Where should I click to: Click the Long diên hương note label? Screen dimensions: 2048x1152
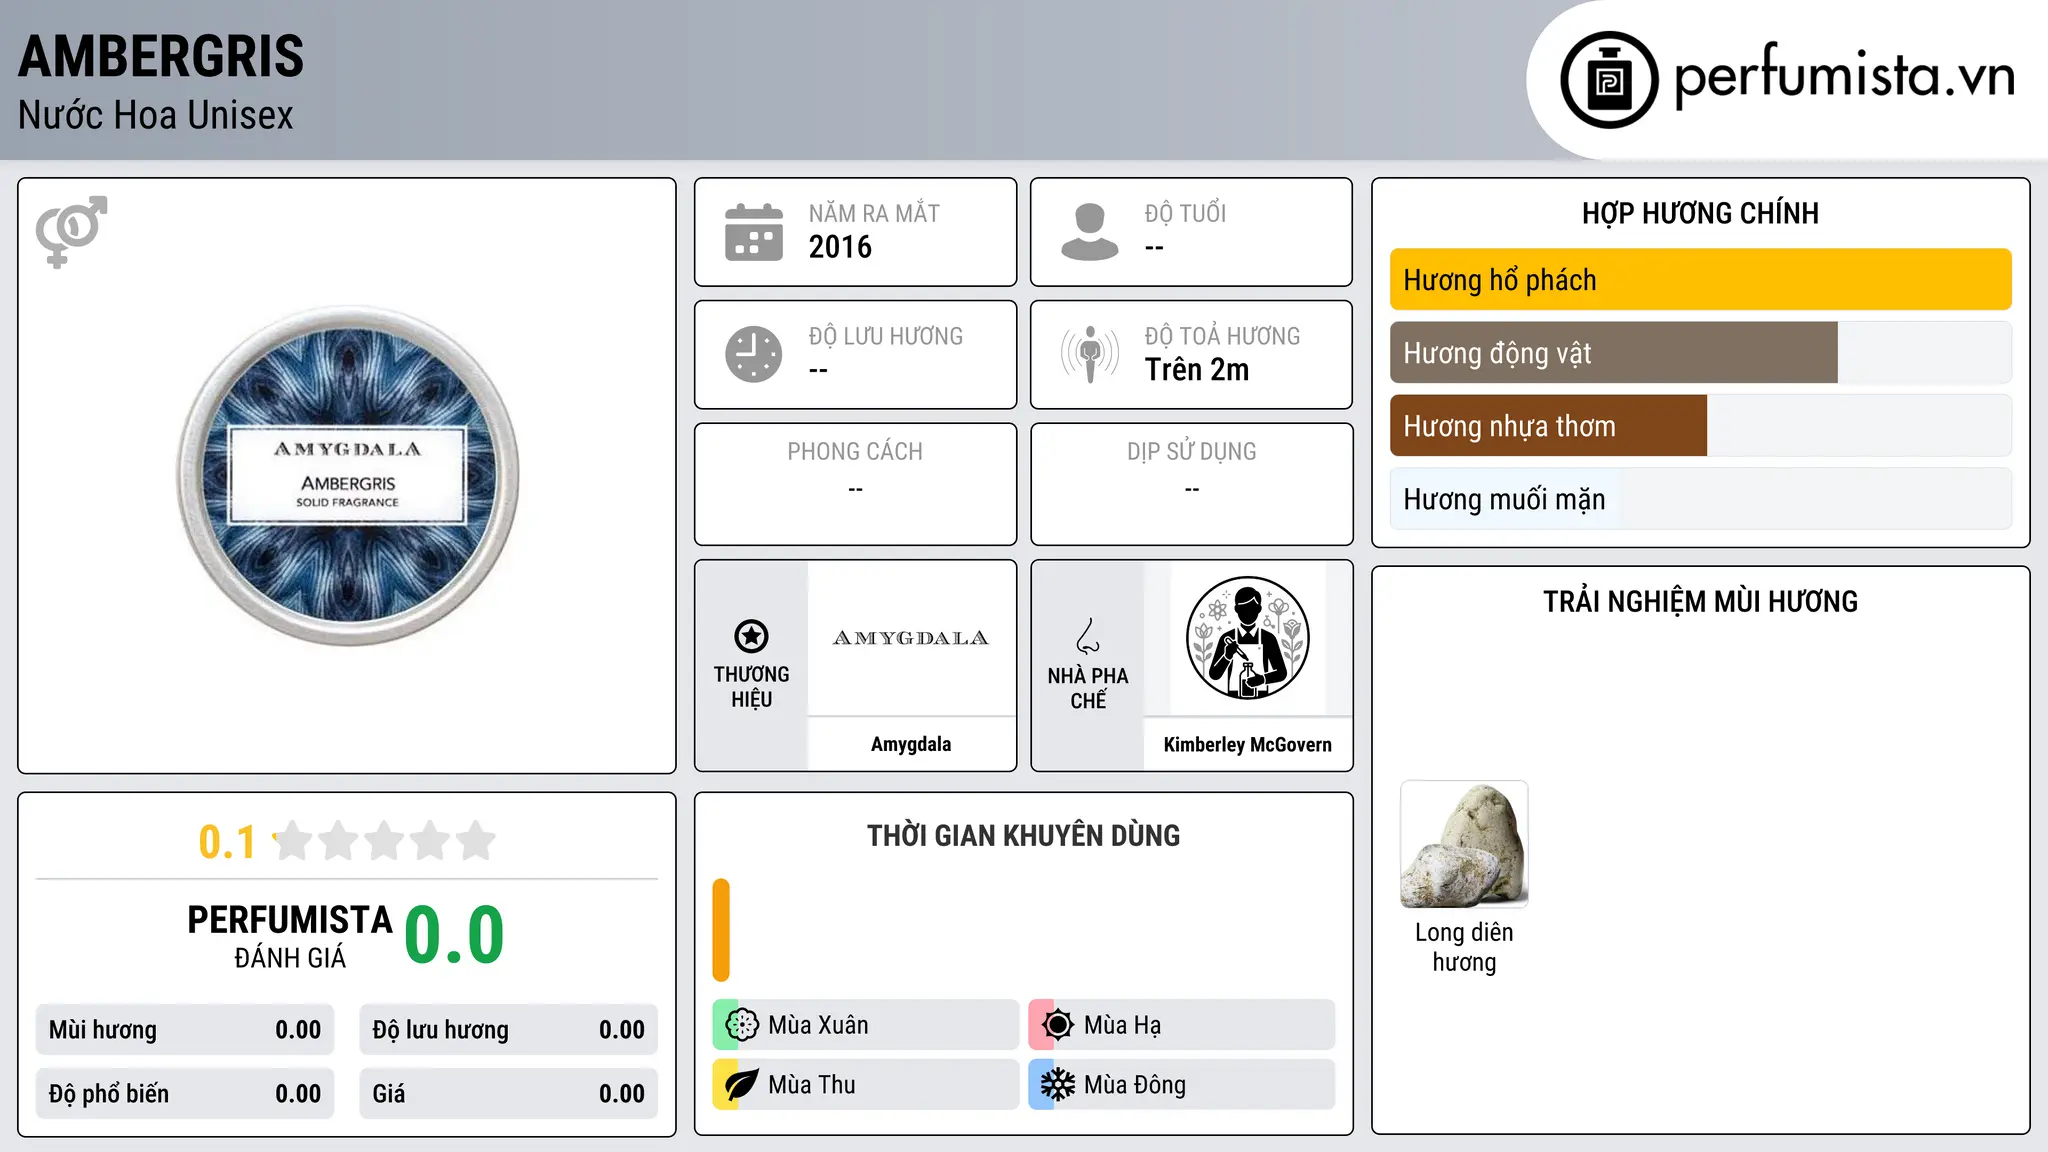pos(1464,947)
